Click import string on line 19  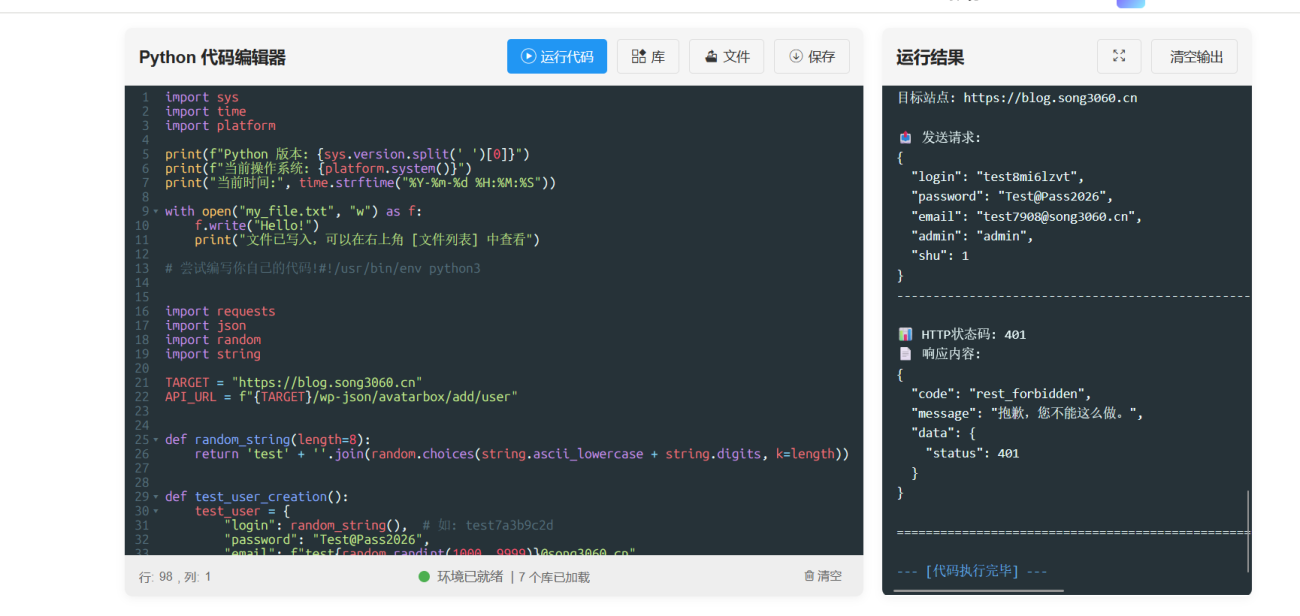[213, 354]
